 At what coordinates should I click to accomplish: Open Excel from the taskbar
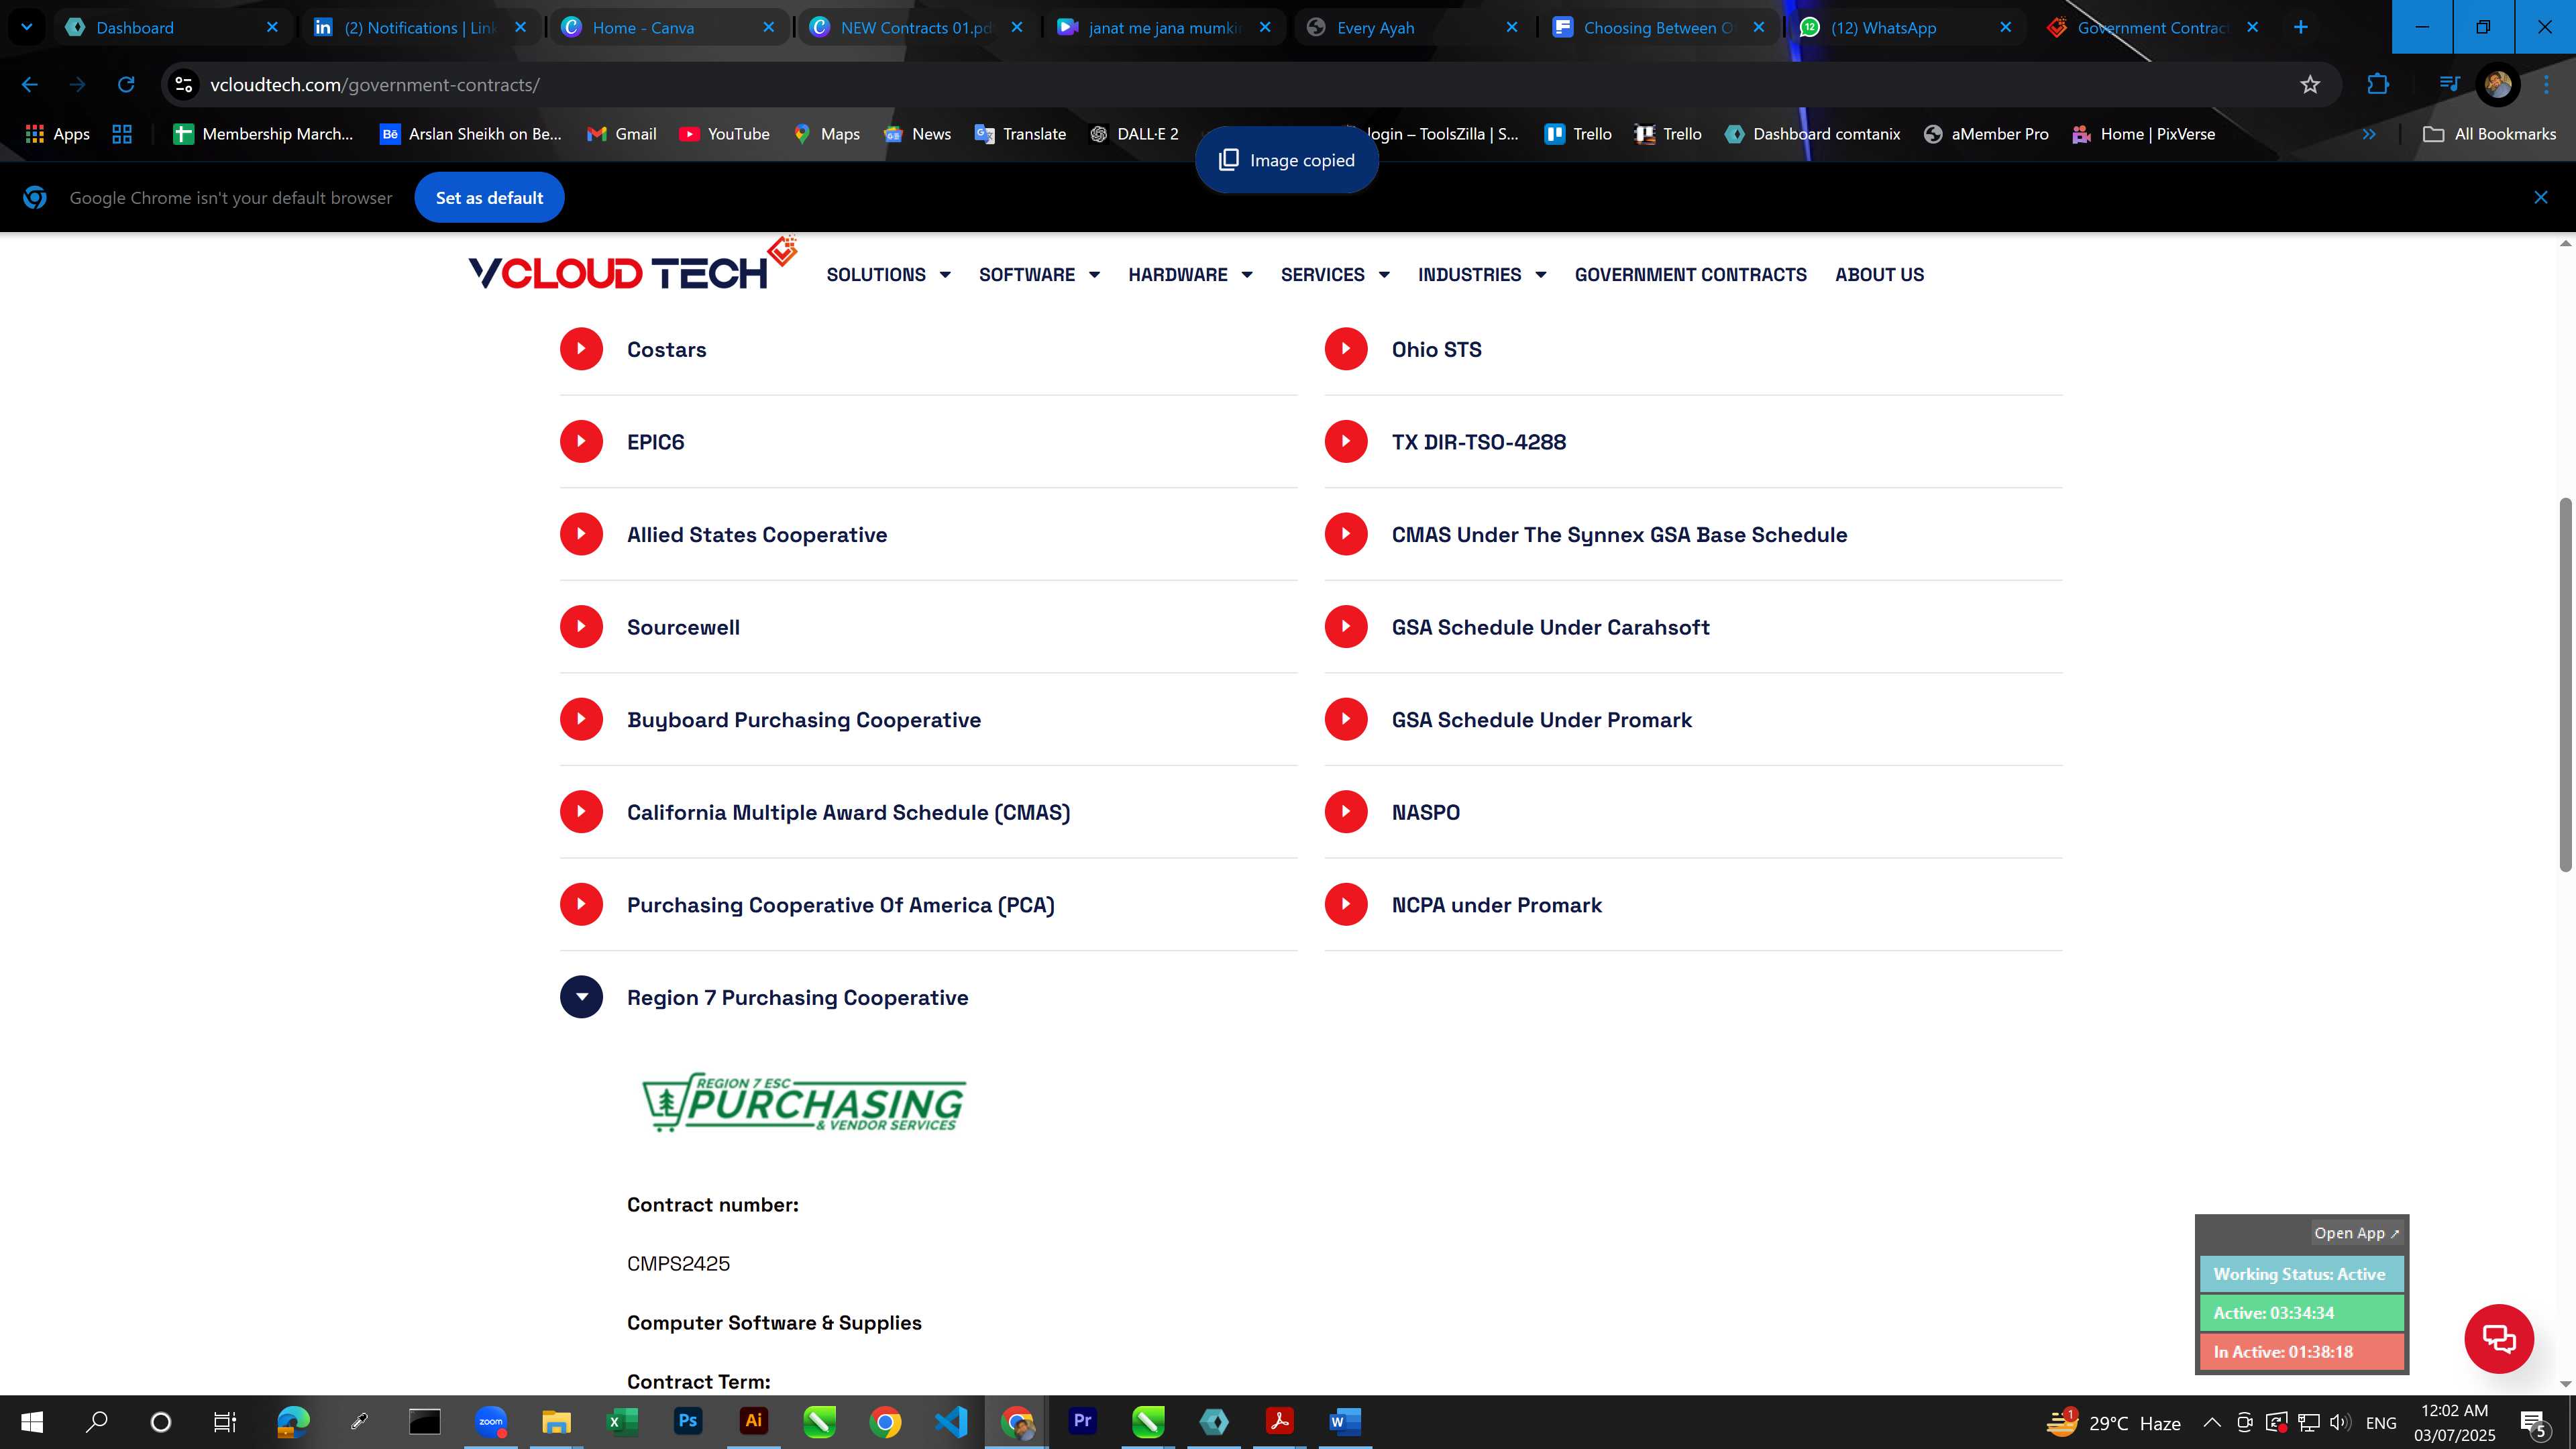622,1422
